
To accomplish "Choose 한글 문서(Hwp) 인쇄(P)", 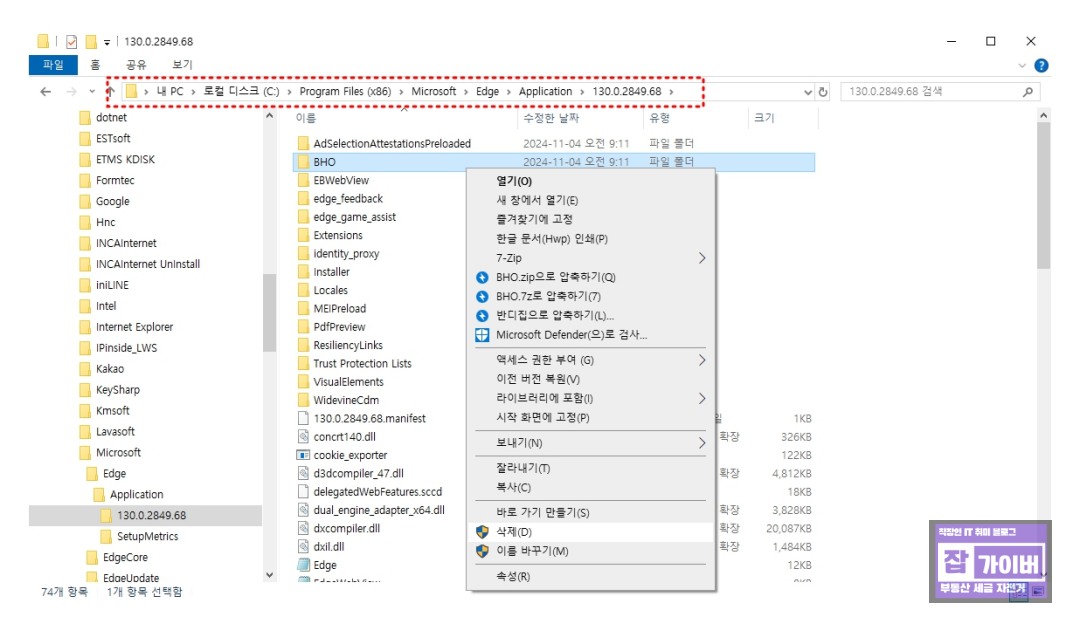I will tap(591, 239).
